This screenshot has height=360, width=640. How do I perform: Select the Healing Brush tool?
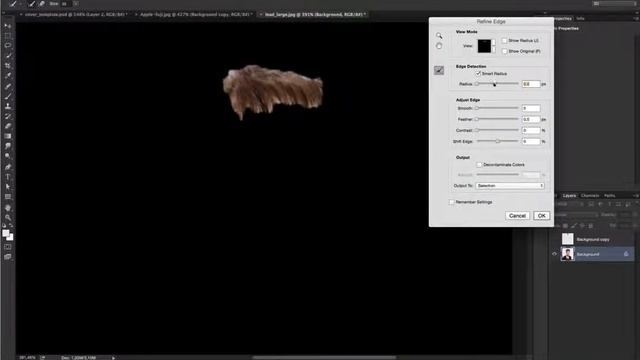click(8, 86)
